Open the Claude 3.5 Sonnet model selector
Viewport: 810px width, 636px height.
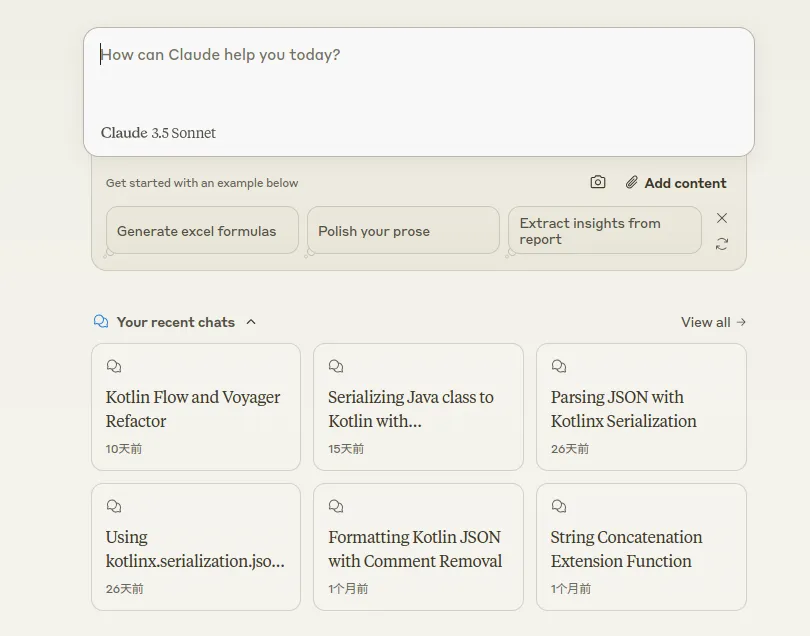point(158,133)
